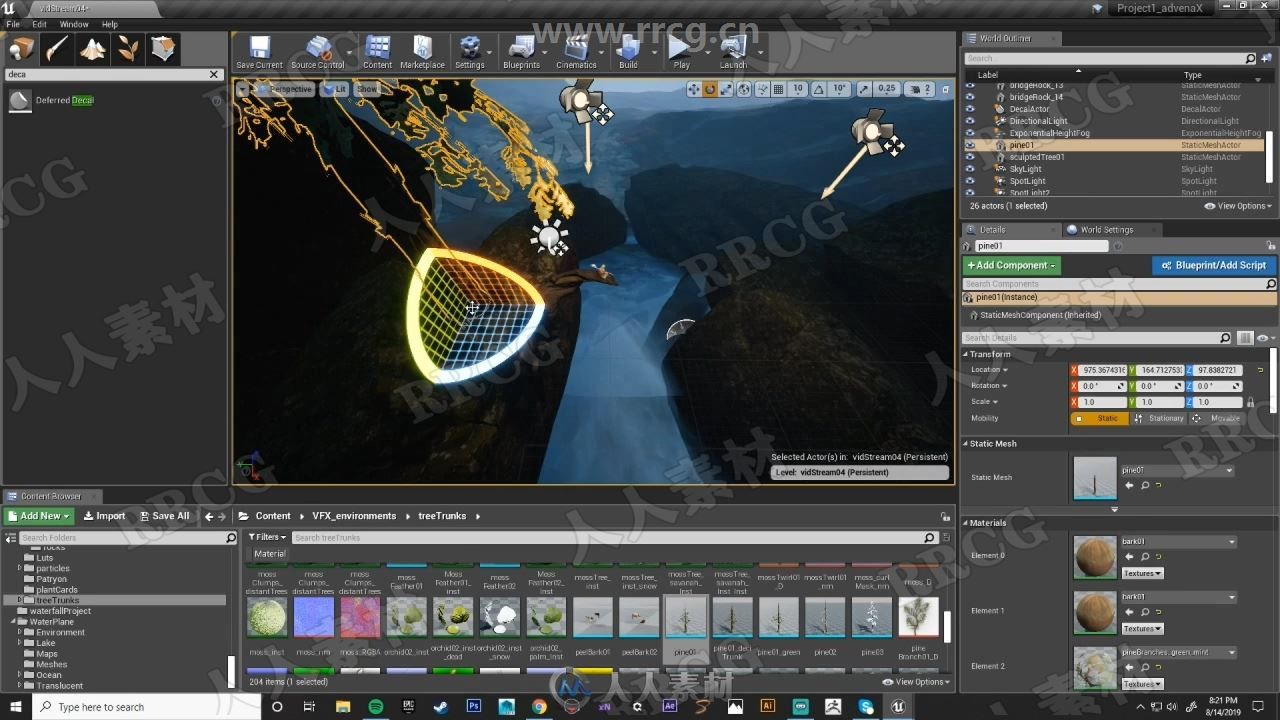Hide DirectionalLight using its eye icon

tap(969, 121)
